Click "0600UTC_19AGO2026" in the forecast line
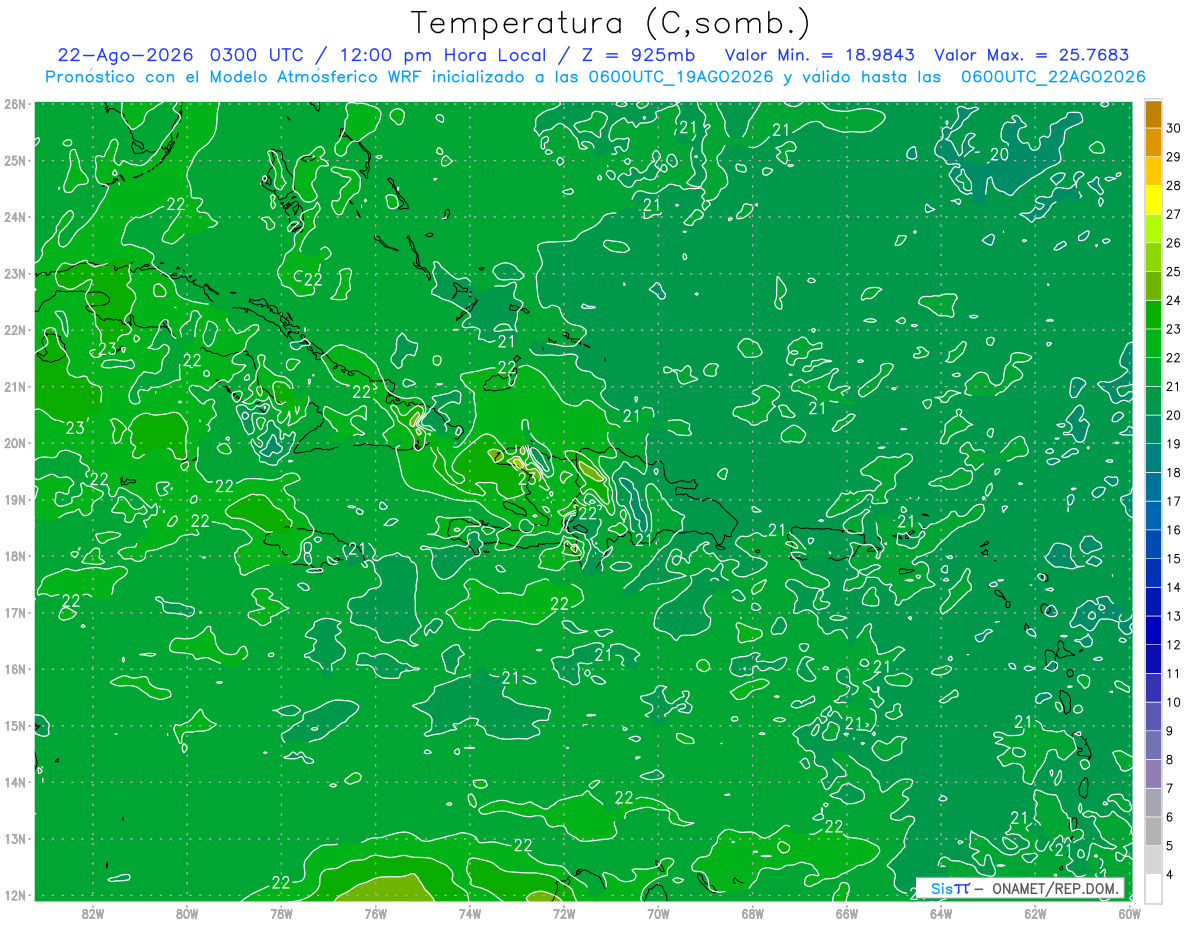1200x927 pixels. coord(678,77)
